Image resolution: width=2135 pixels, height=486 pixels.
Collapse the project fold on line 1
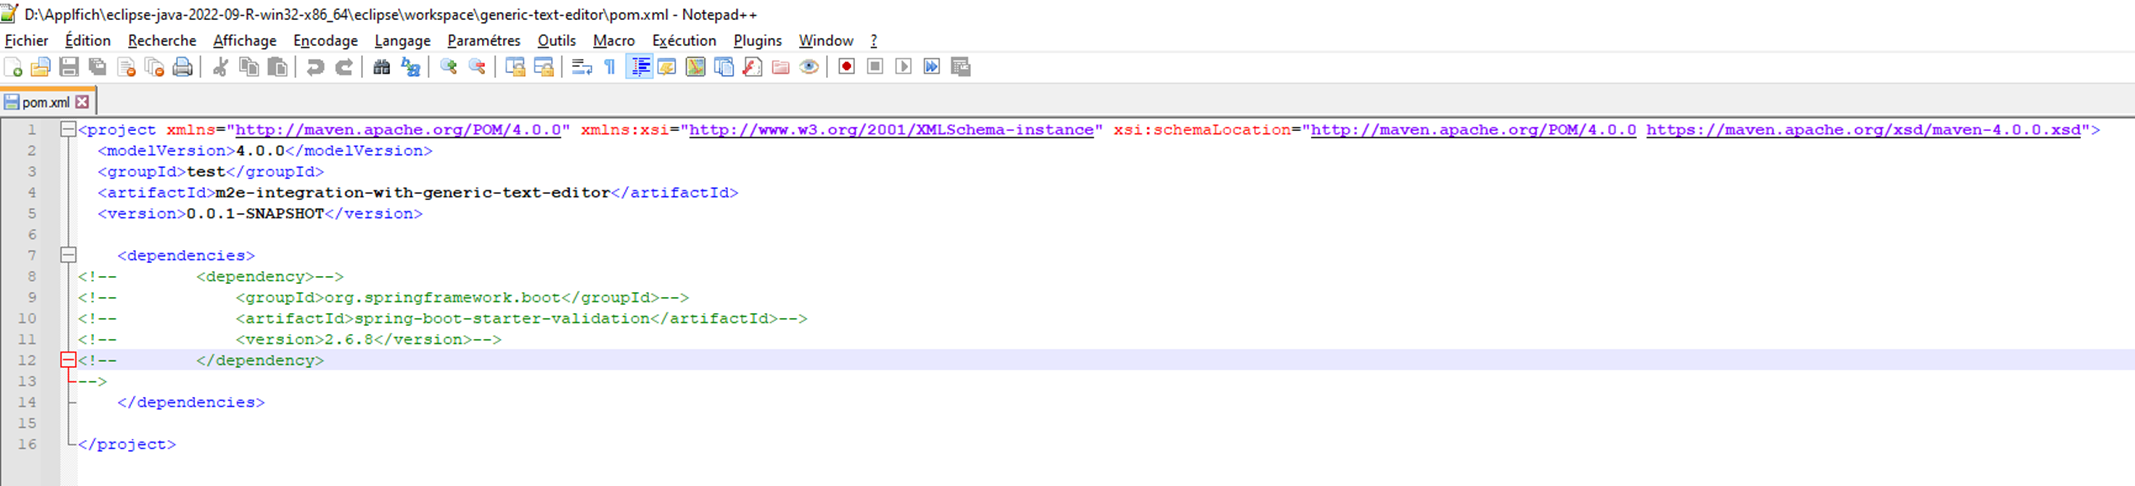click(68, 130)
